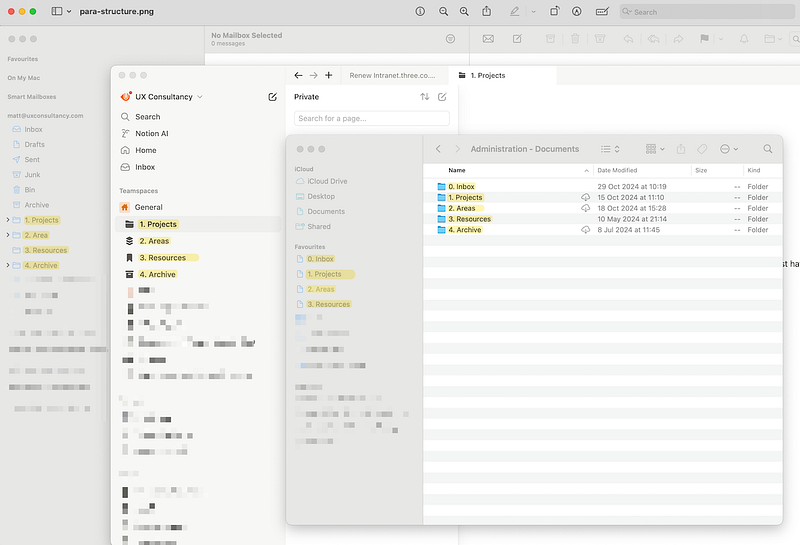Get new mail with the envelope icon
The image size is (800, 545).
click(x=488, y=39)
